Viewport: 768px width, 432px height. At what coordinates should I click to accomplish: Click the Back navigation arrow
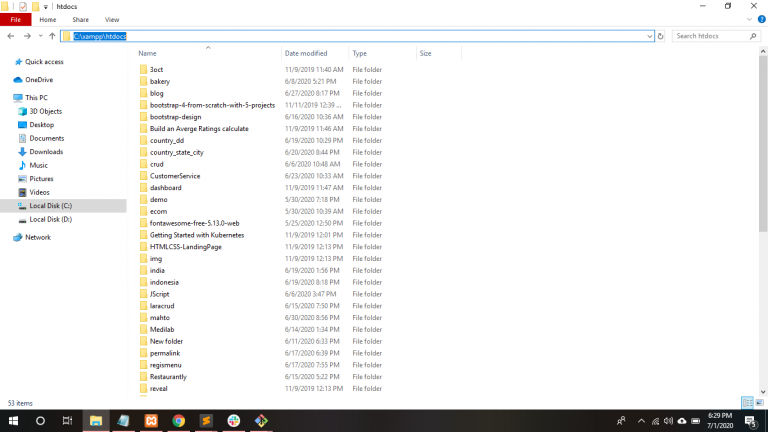[x=10, y=36]
